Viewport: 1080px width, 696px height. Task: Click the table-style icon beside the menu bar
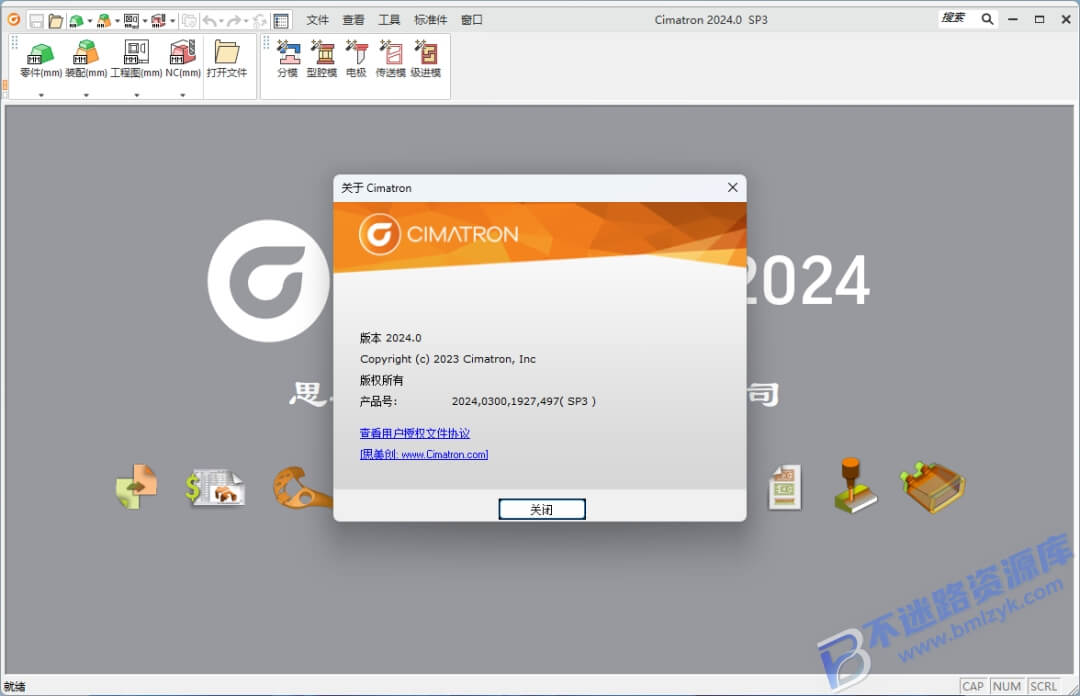(281, 21)
